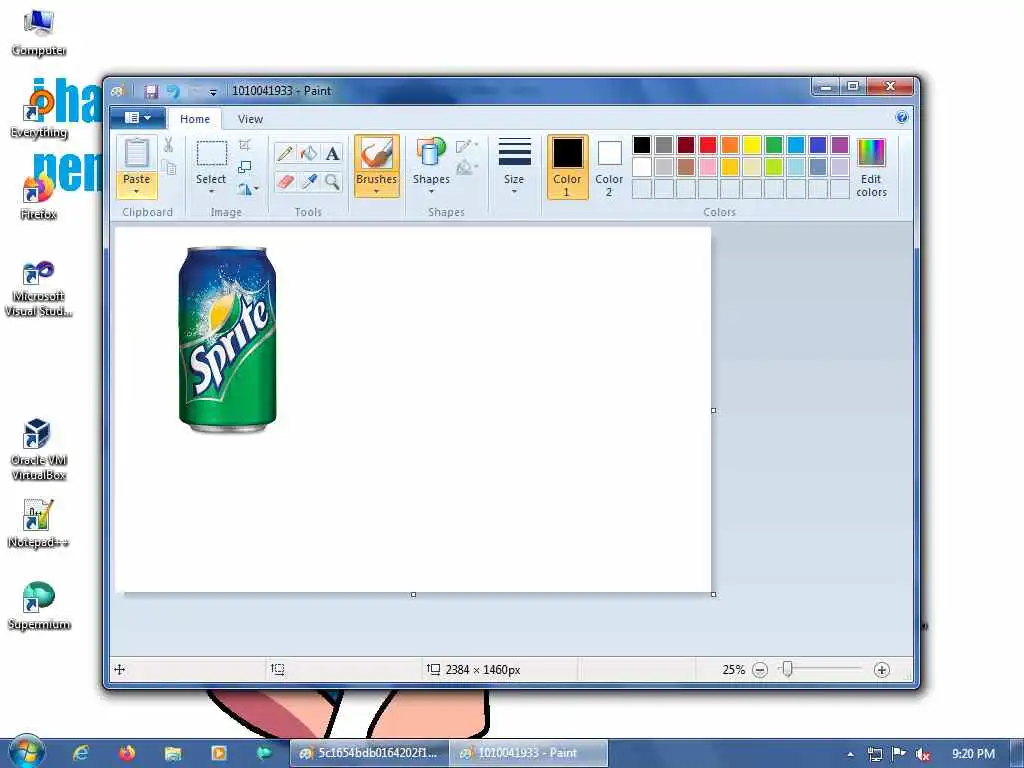Screen dimensions: 1024x768
Task: Pick the black color swatch
Action: [642, 145]
